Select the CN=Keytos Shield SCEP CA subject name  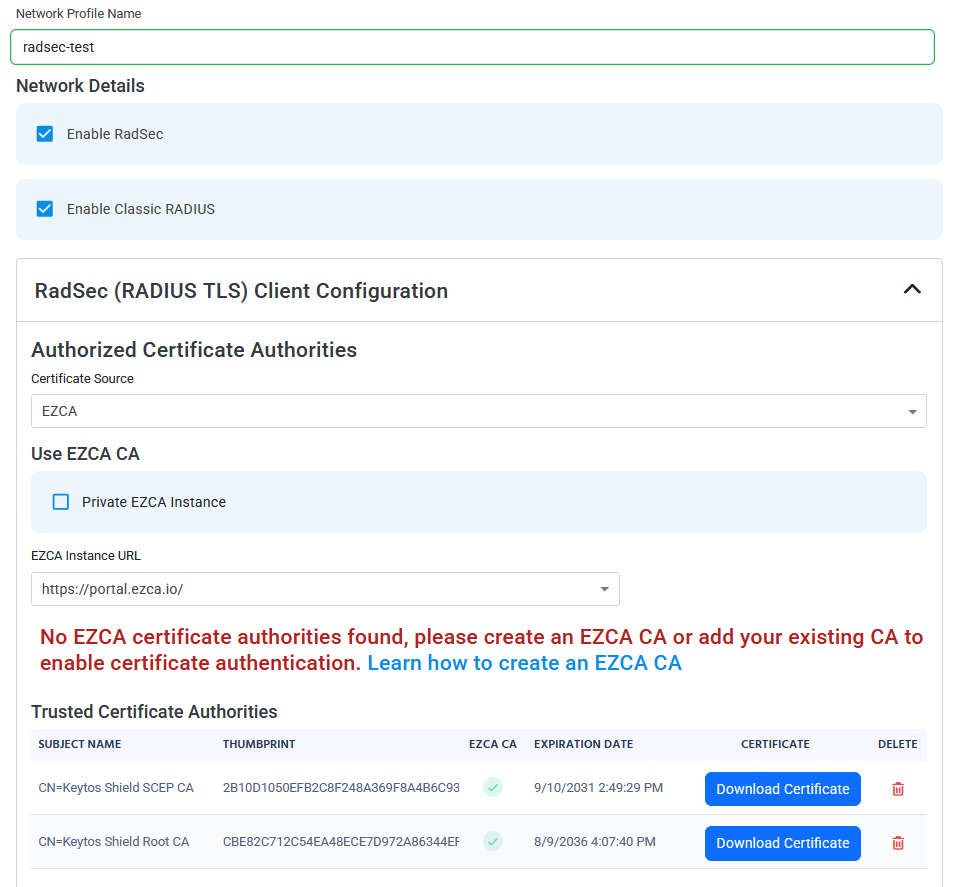tap(116, 788)
